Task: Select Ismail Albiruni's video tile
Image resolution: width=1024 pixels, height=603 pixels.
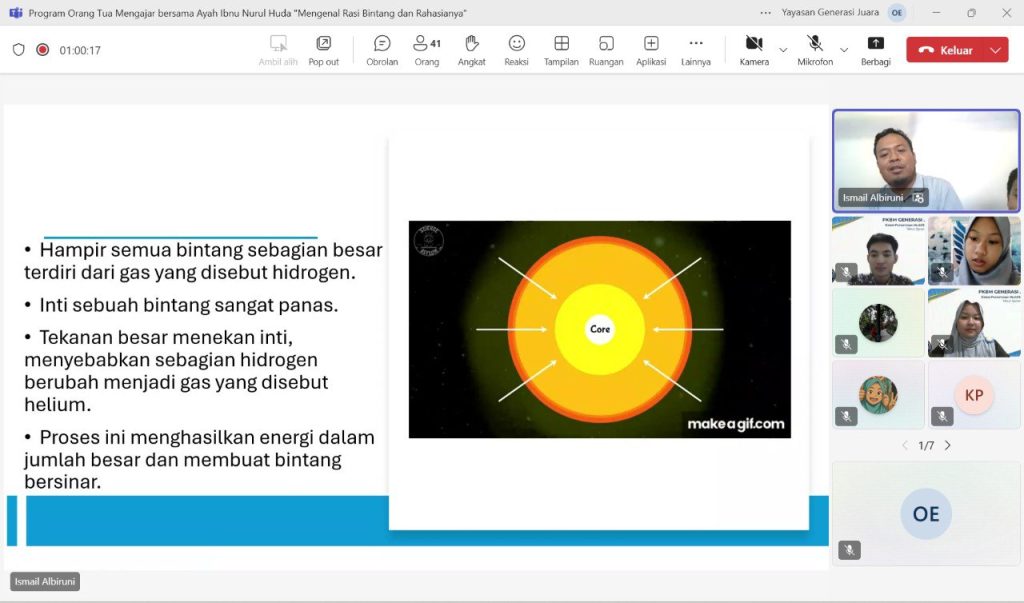Action: [x=926, y=161]
